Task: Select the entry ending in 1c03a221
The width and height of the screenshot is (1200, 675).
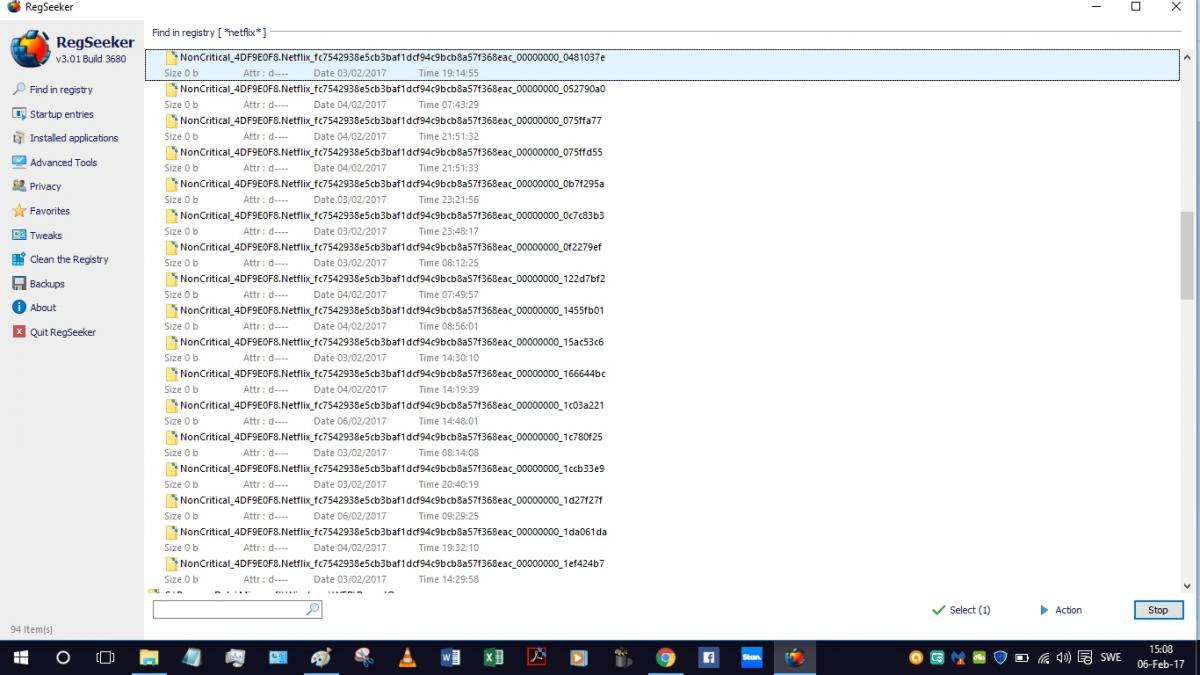Action: (x=663, y=413)
